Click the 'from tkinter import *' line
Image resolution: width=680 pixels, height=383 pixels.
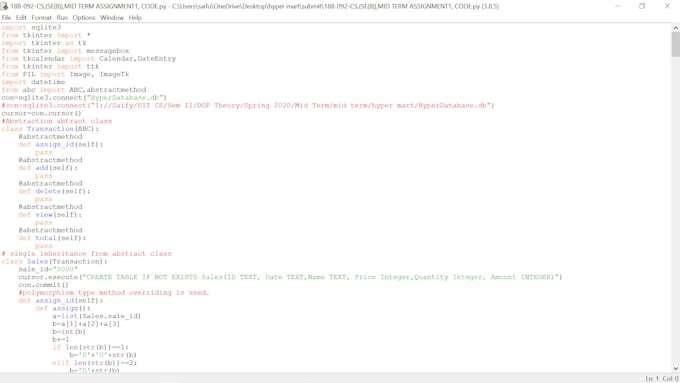tap(46, 35)
